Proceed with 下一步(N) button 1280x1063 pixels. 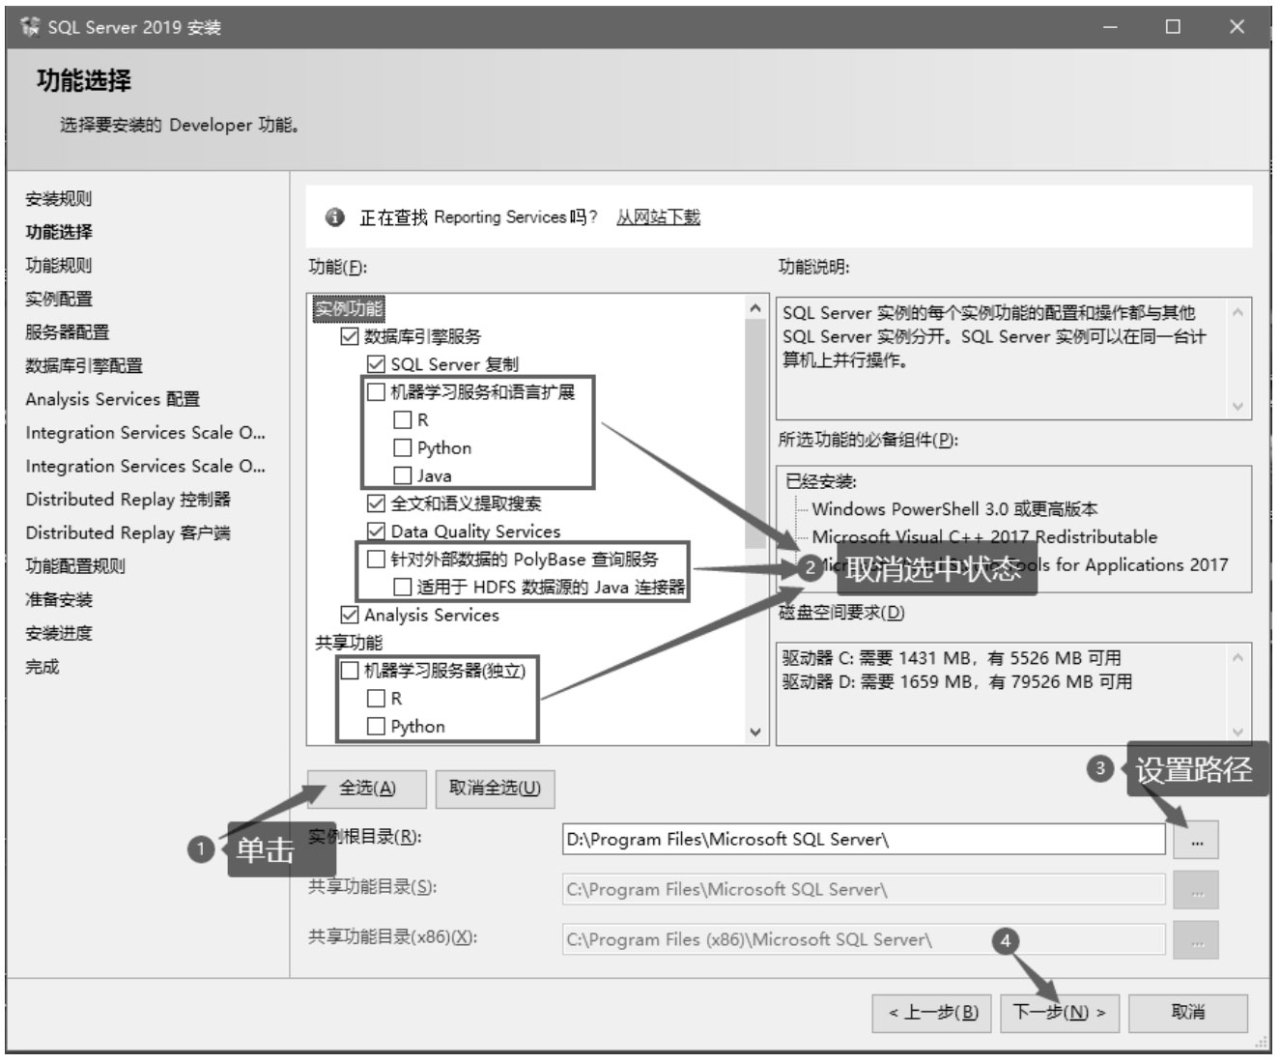pos(1059,1013)
